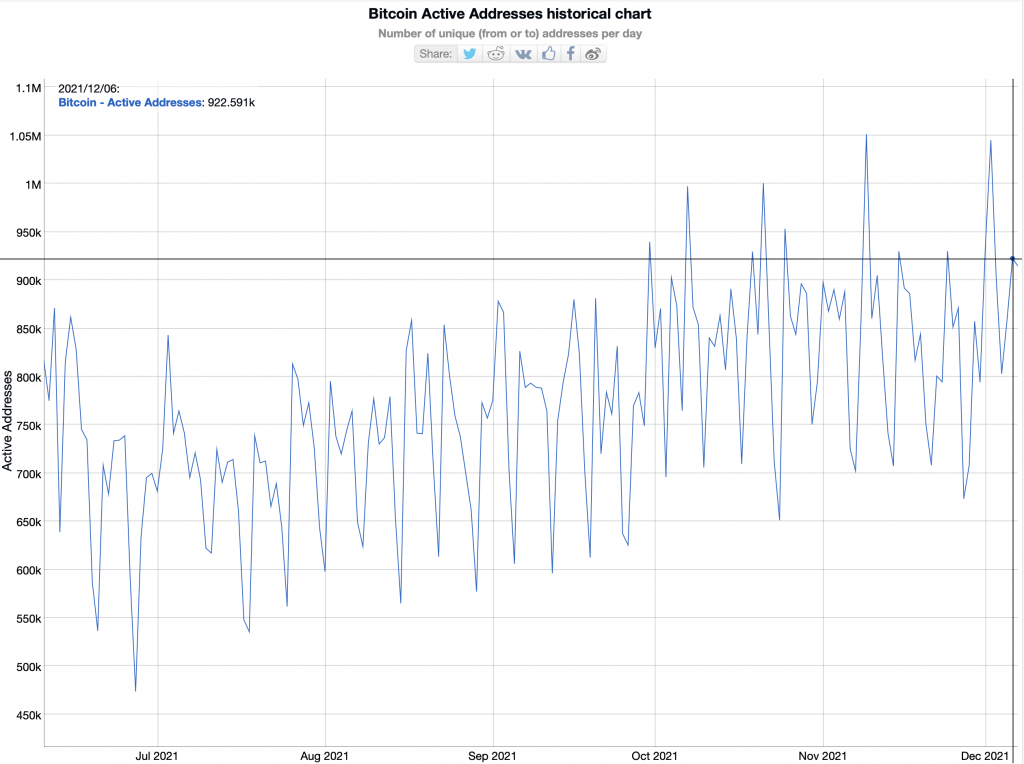Click the thumbs-up like icon
This screenshot has width=1024, height=764.
(x=549, y=54)
